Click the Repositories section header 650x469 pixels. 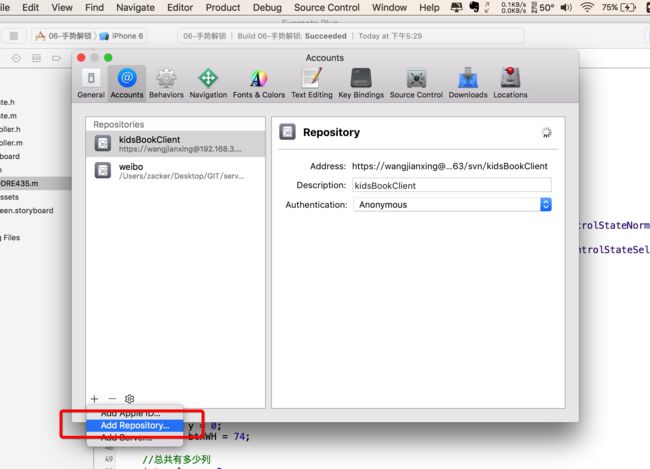click(x=119, y=124)
